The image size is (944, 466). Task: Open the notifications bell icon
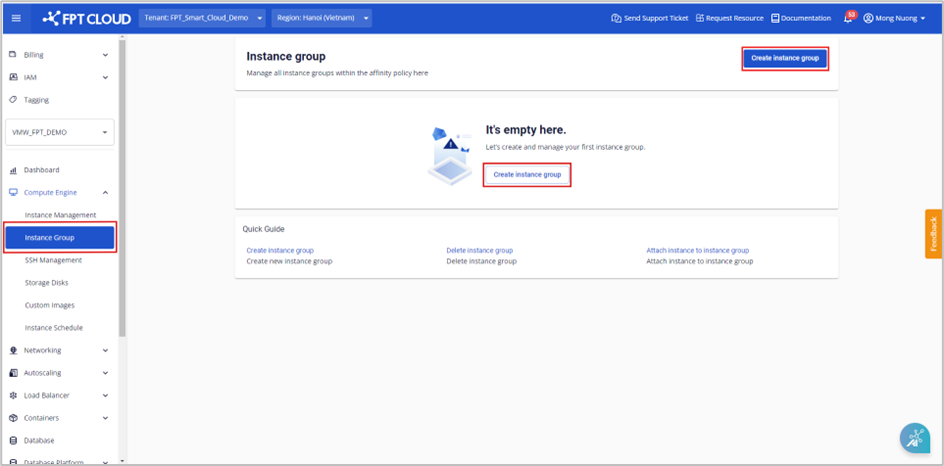coord(848,18)
